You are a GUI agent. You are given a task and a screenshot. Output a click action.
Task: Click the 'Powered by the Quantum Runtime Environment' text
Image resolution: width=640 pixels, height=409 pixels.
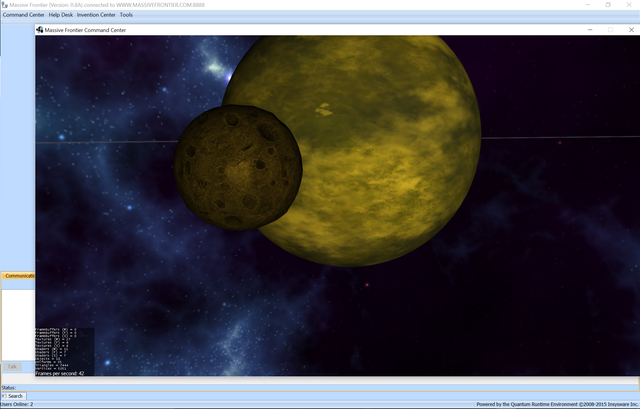[557, 404]
